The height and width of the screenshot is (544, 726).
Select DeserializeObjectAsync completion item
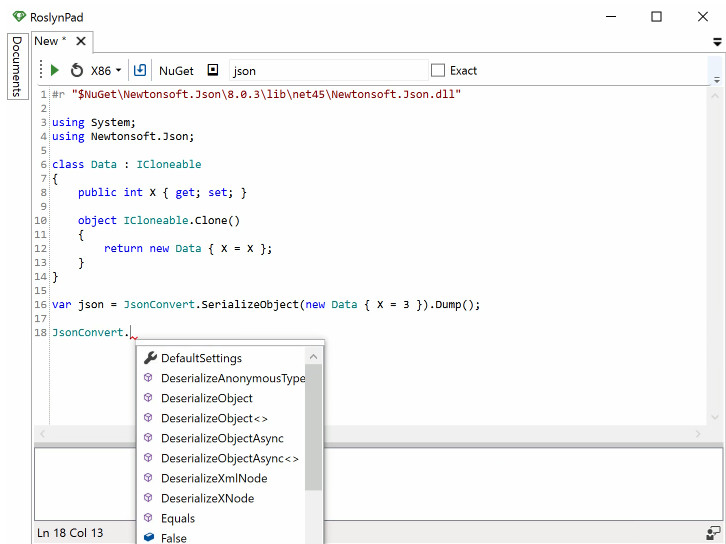pyautogui.click(x=221, y=438)
